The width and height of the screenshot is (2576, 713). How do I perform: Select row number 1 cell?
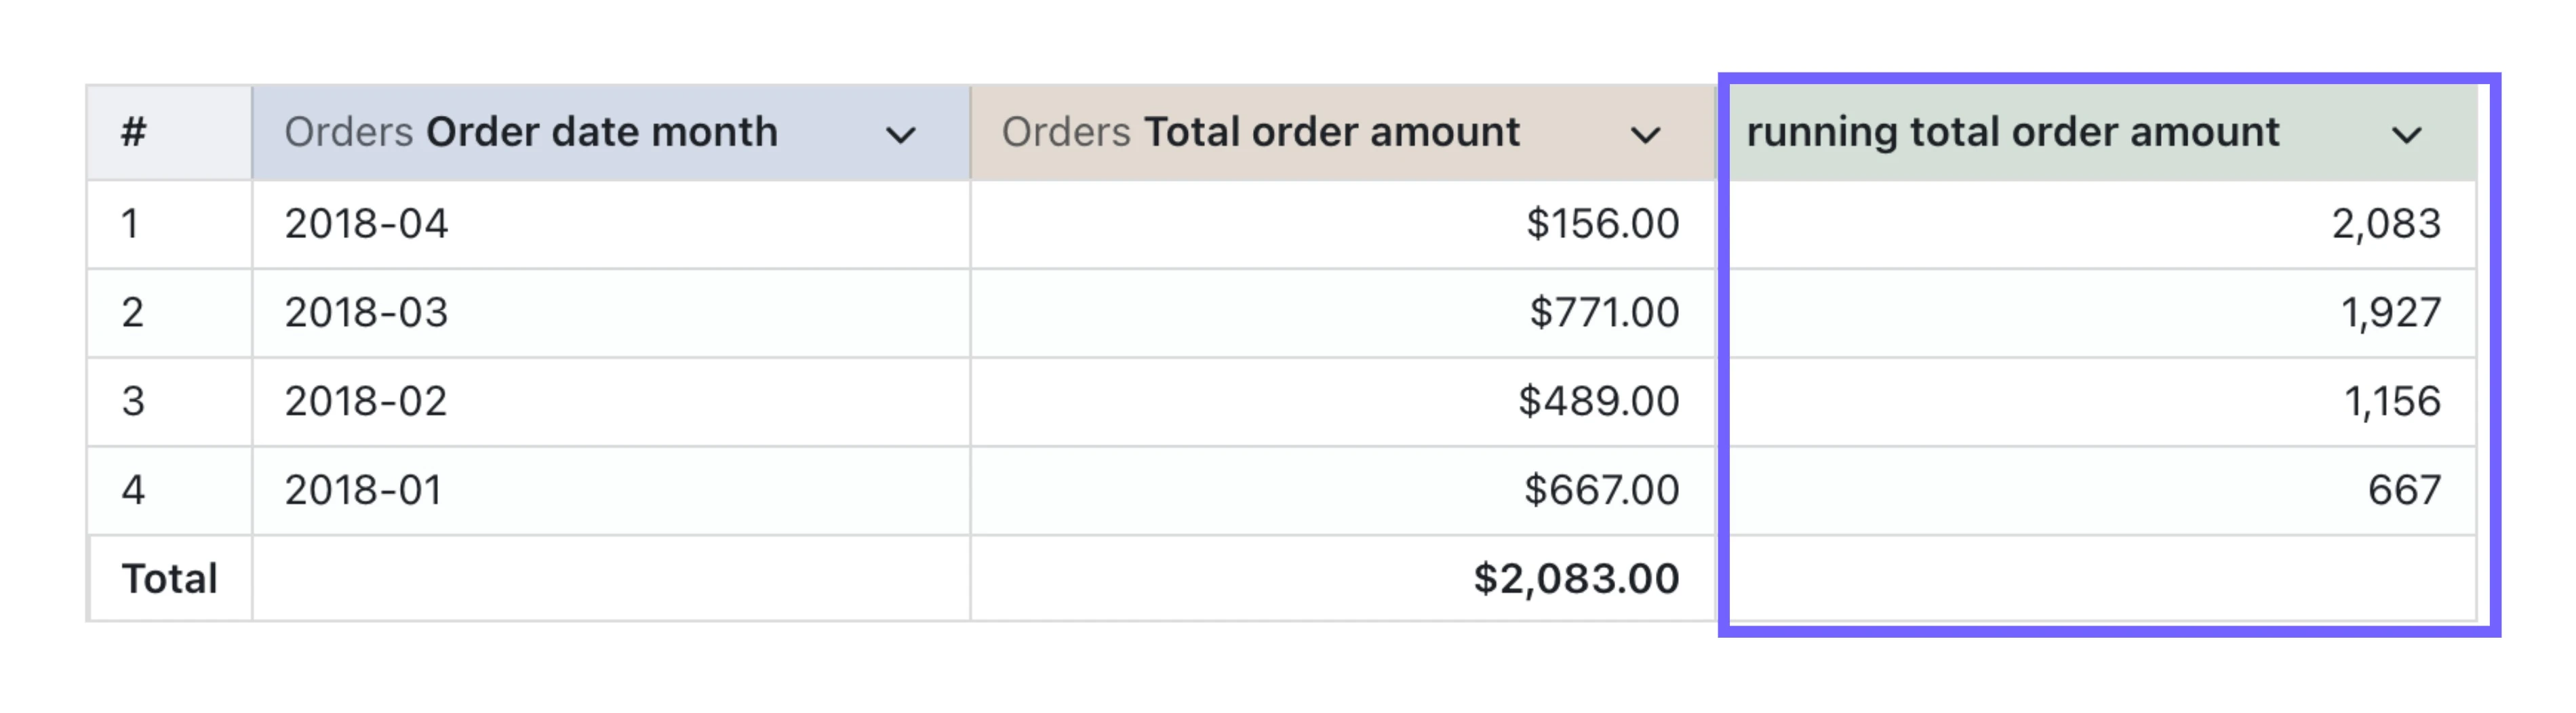point(130,223)
